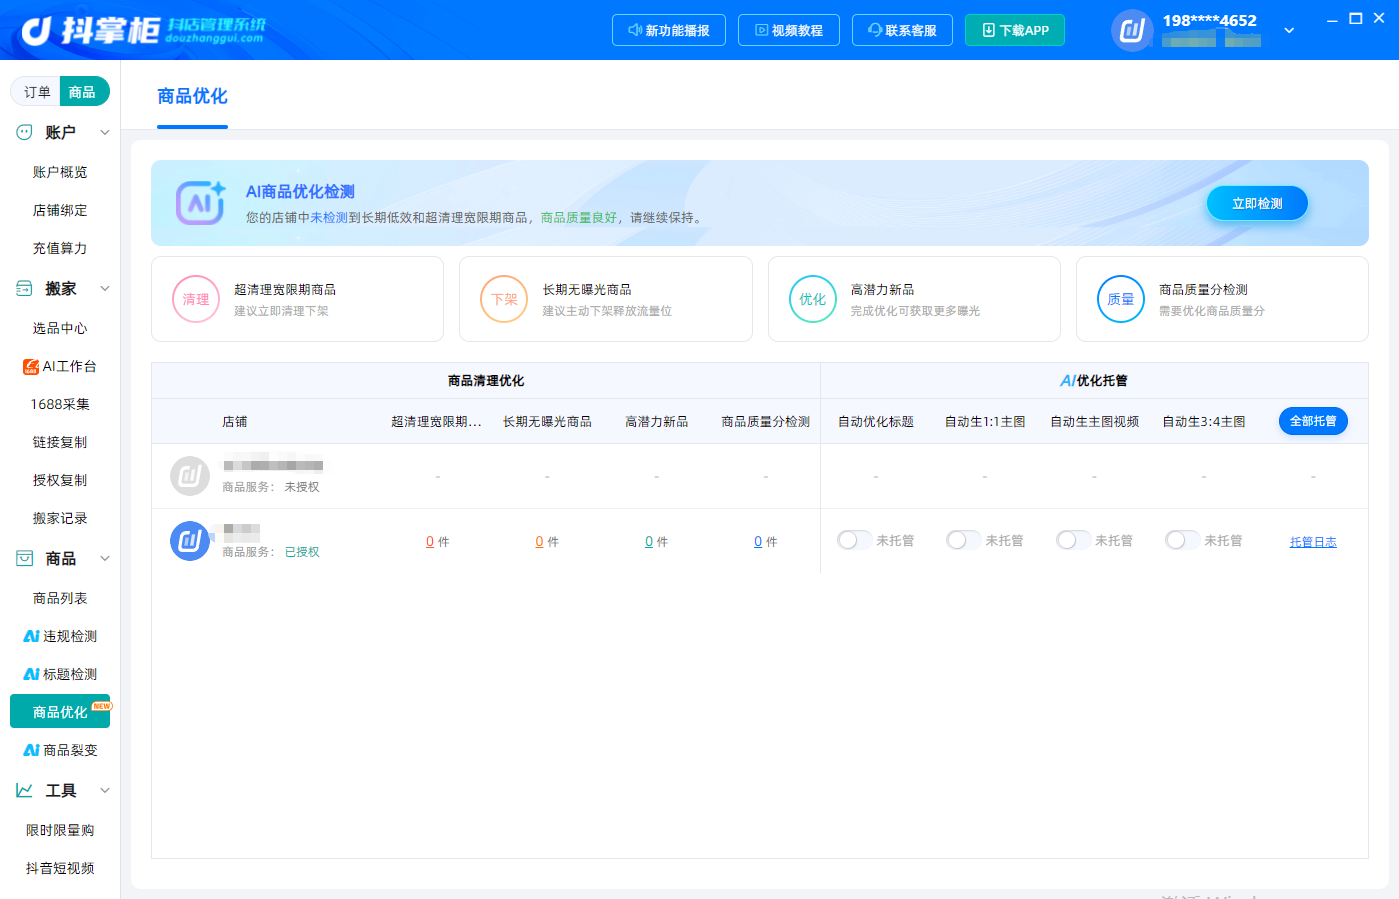The image size is (1399, 899).
Task: Click the 工具 section chart icon
Action: [24, 790]
